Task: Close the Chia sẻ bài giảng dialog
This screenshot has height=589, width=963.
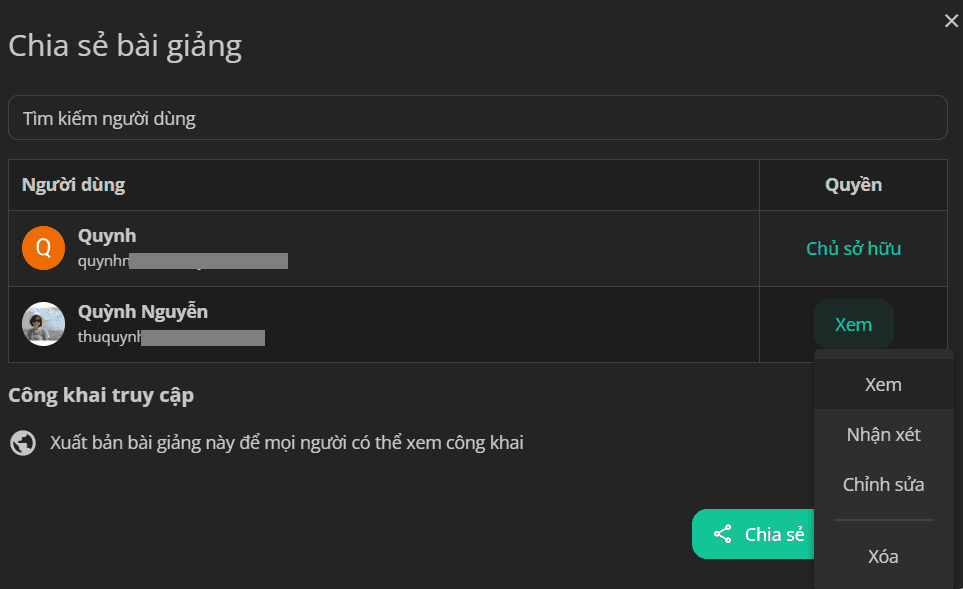Action: pyautogui.click(x=951, y=21)
